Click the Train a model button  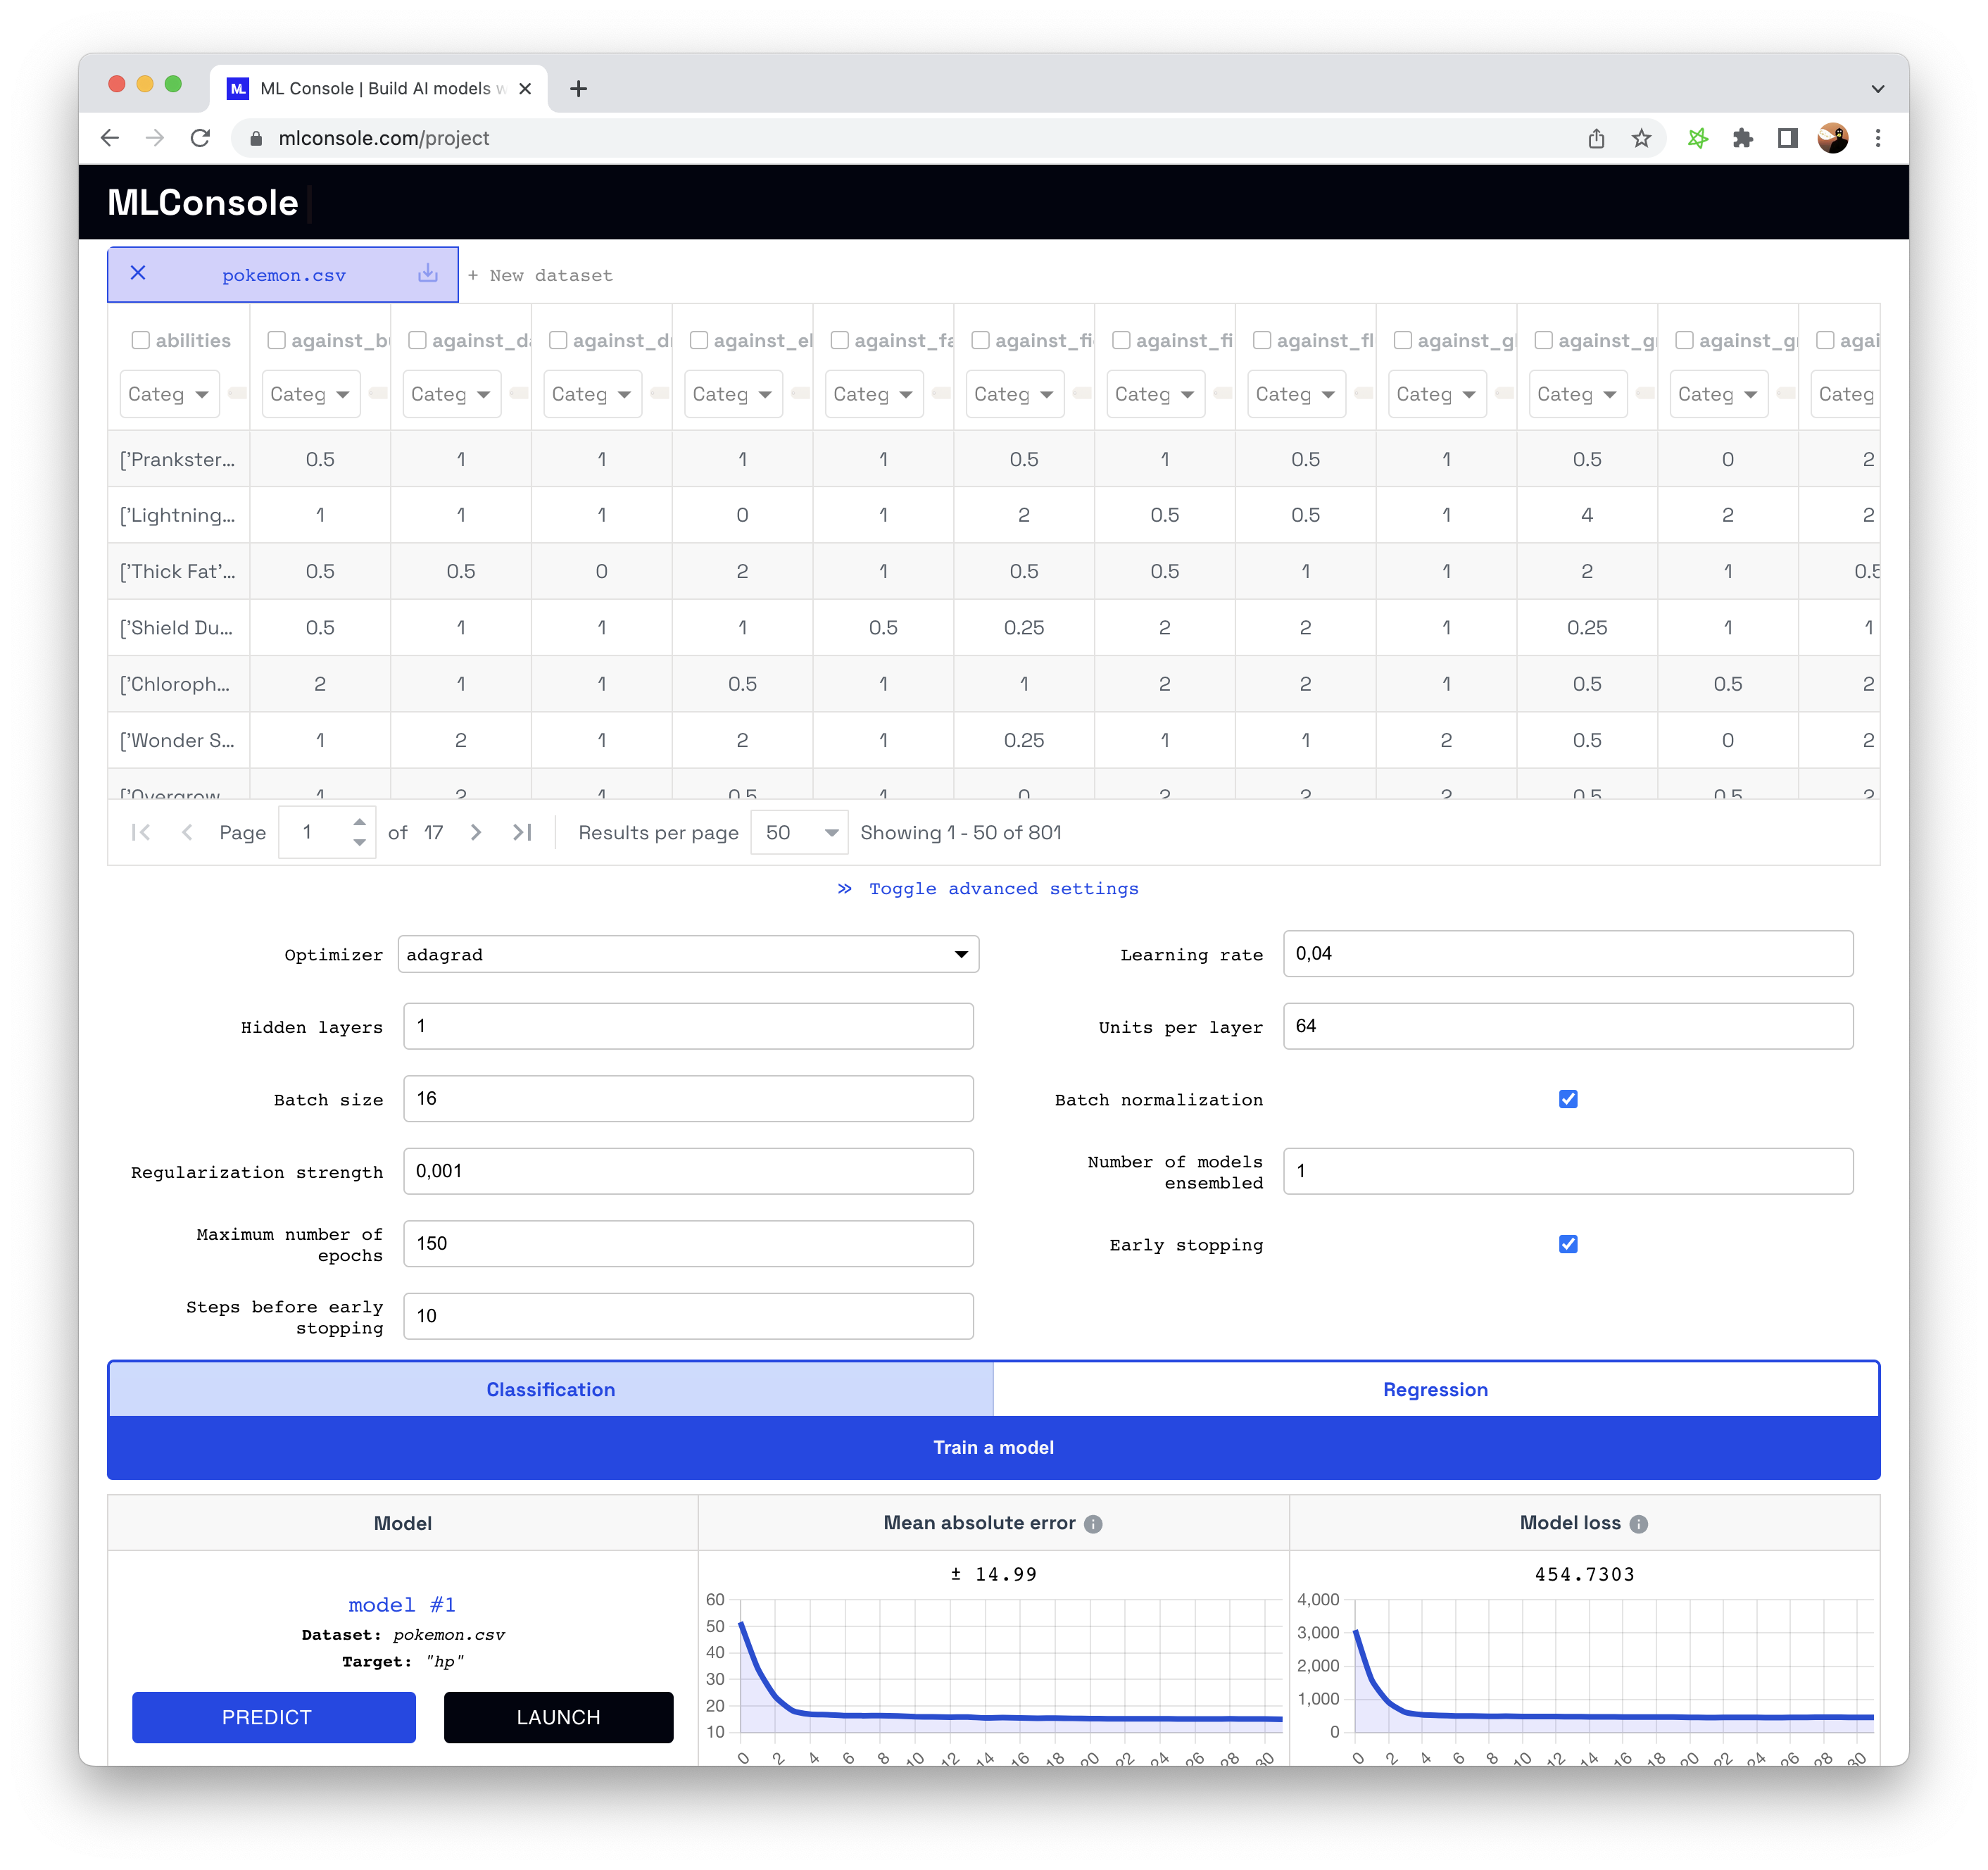click(x=993, y=1447)
